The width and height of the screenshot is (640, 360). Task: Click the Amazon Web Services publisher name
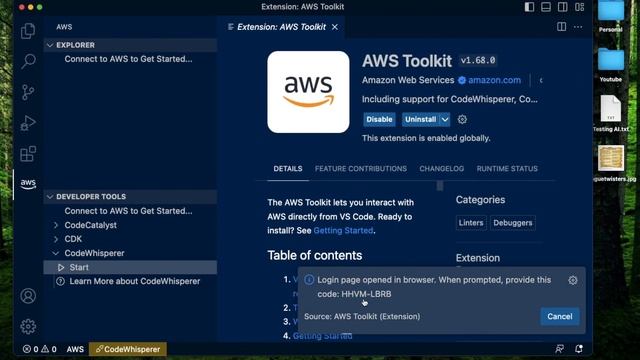408,80
